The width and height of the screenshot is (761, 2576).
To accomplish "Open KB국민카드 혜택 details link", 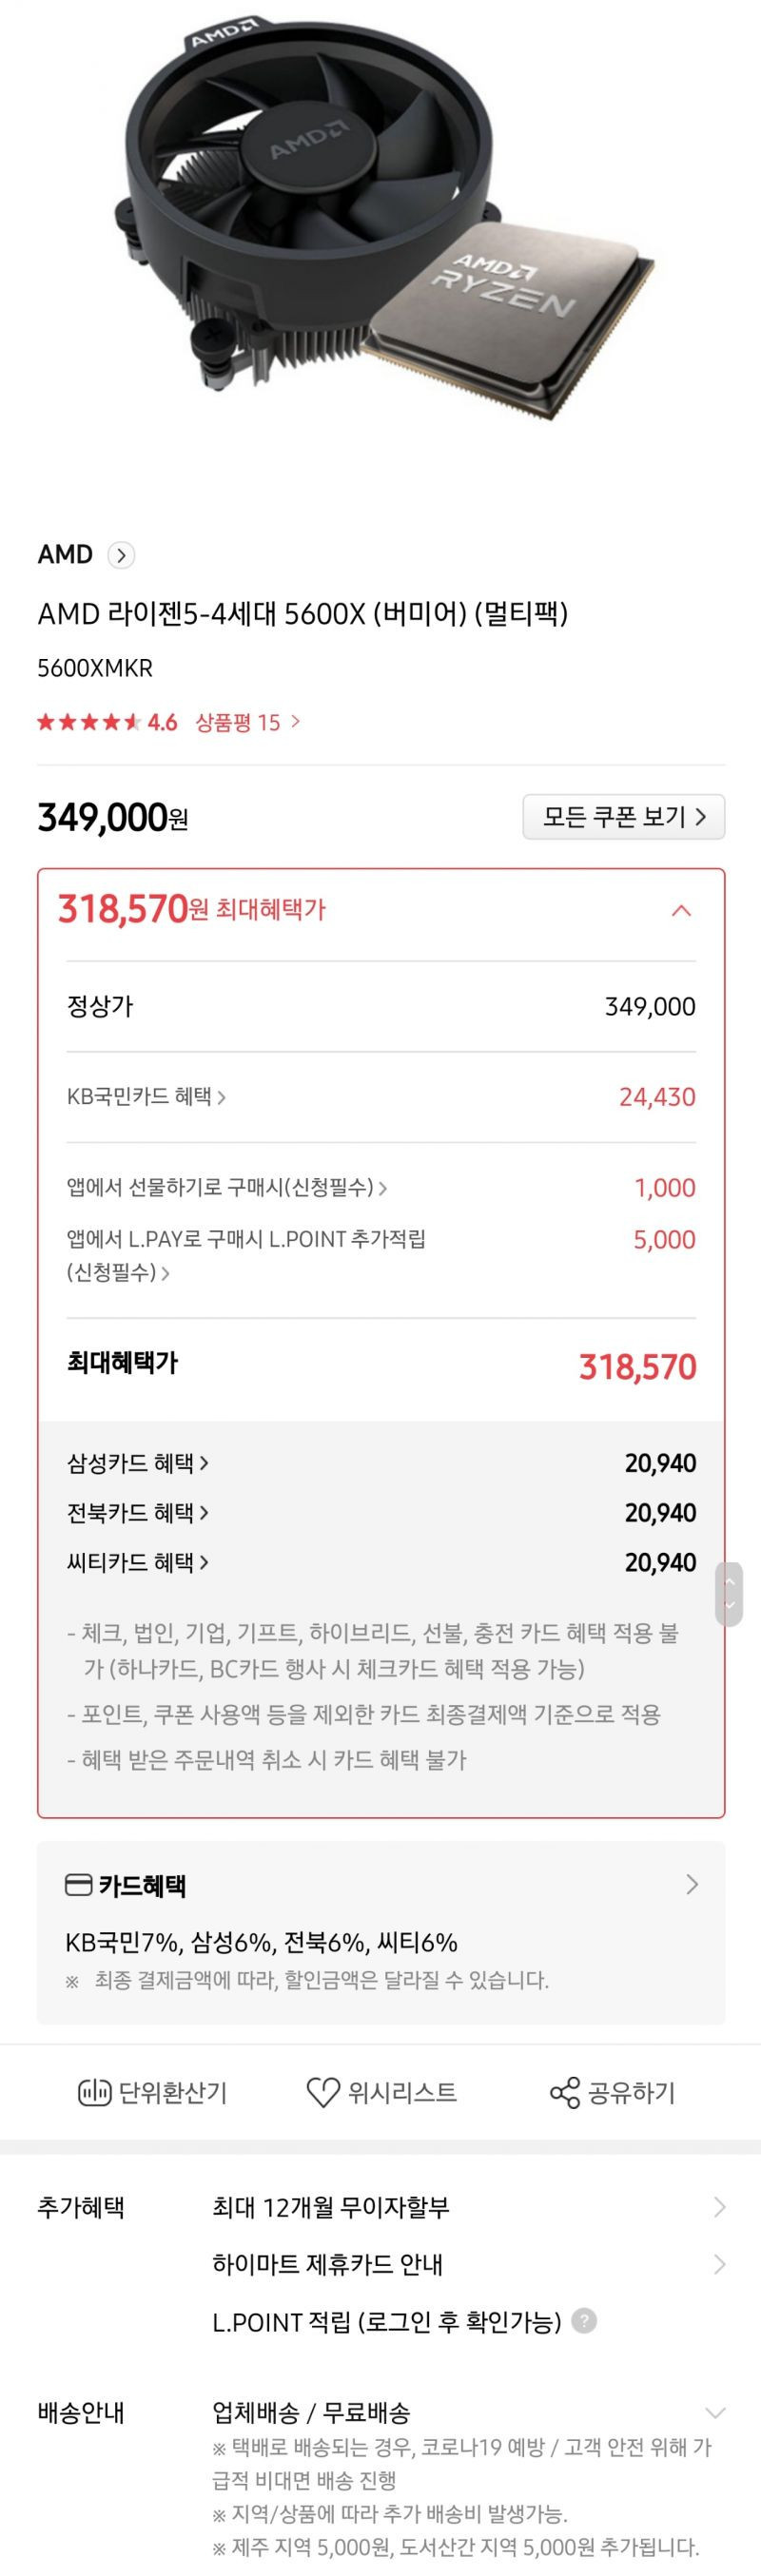I will [146, 1097].
